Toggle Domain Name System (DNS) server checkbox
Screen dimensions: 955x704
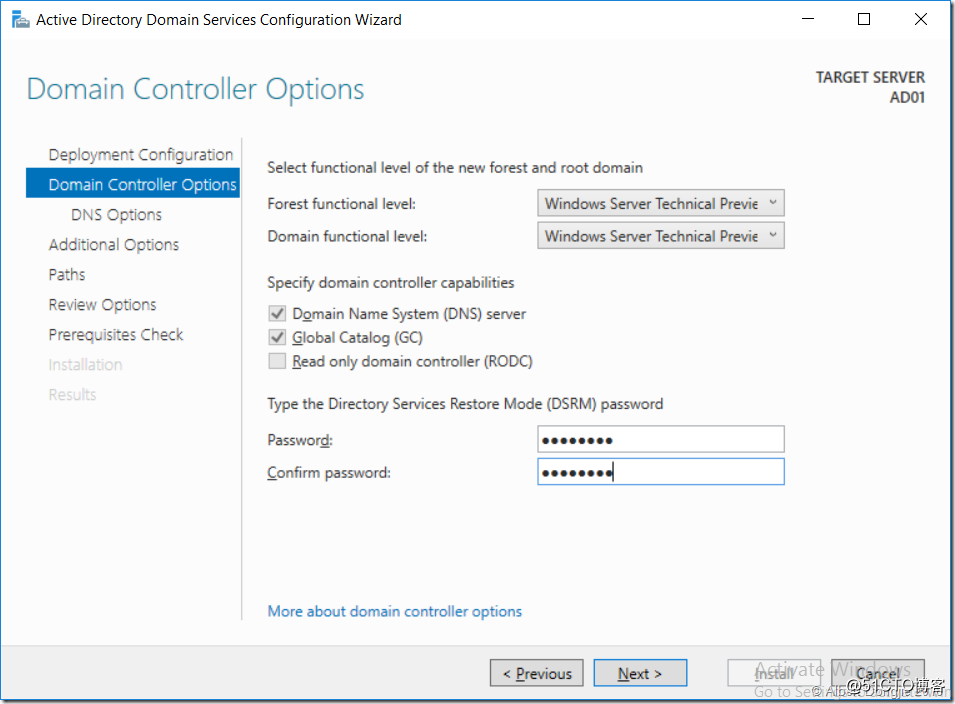[x=277, y=314]
